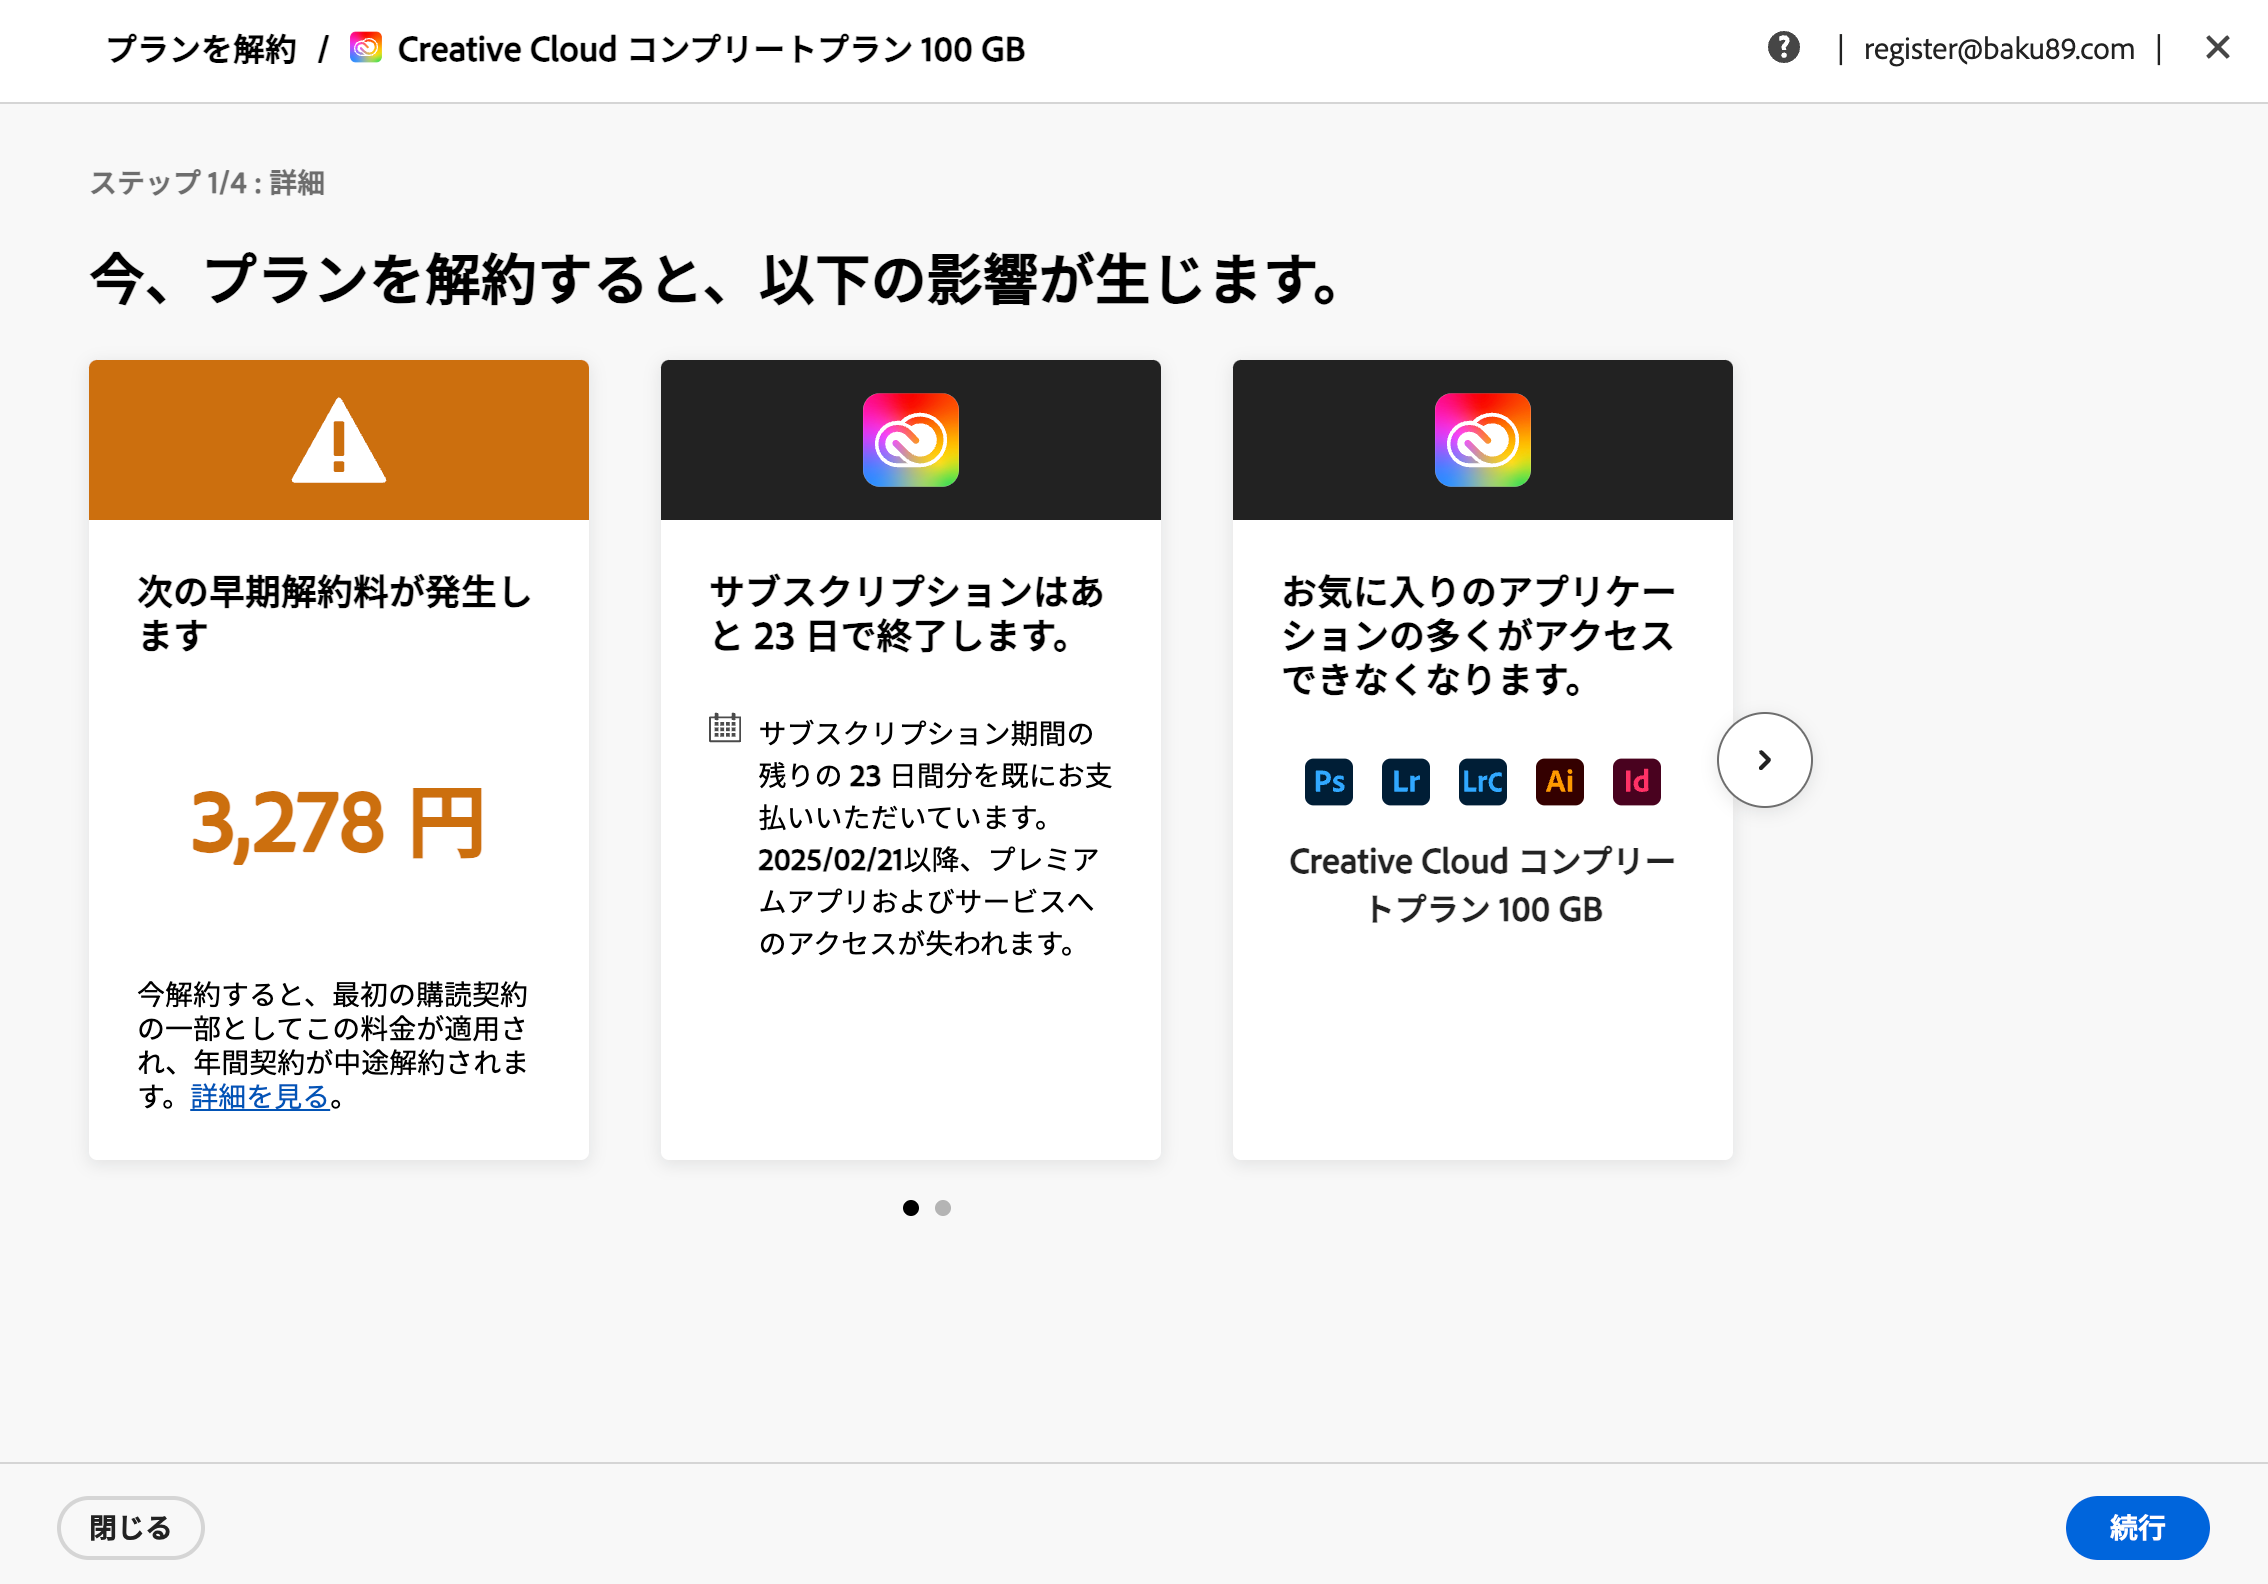Click the Photoshop app icon
Image resolution: width=2268 pixels, height=1584 pixels.
tap(1328, 781)
